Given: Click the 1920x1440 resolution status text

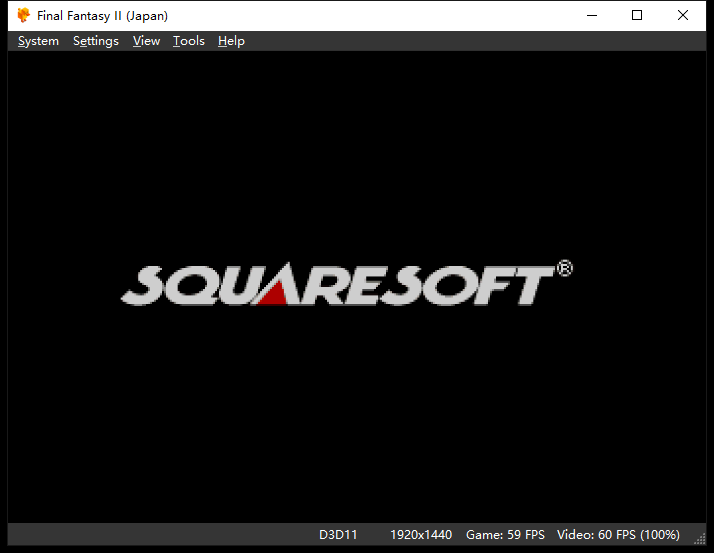Looking at the screenshot, I should (x=421, y=534).
